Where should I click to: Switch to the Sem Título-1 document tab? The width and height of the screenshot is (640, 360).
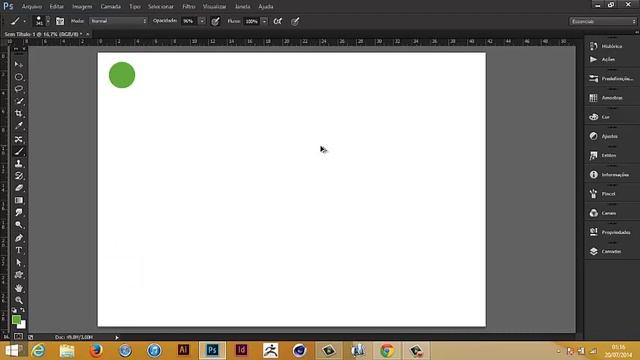point(43,34)
